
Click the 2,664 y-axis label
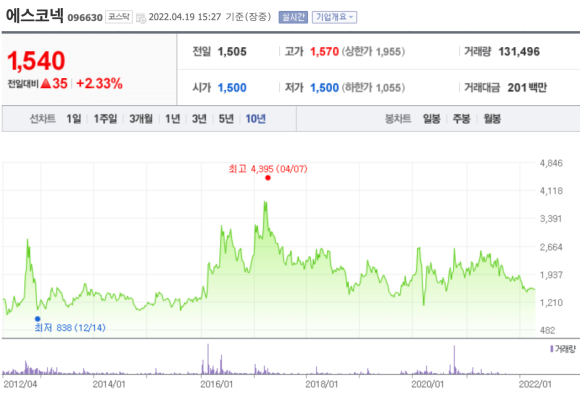click(551, 247)
